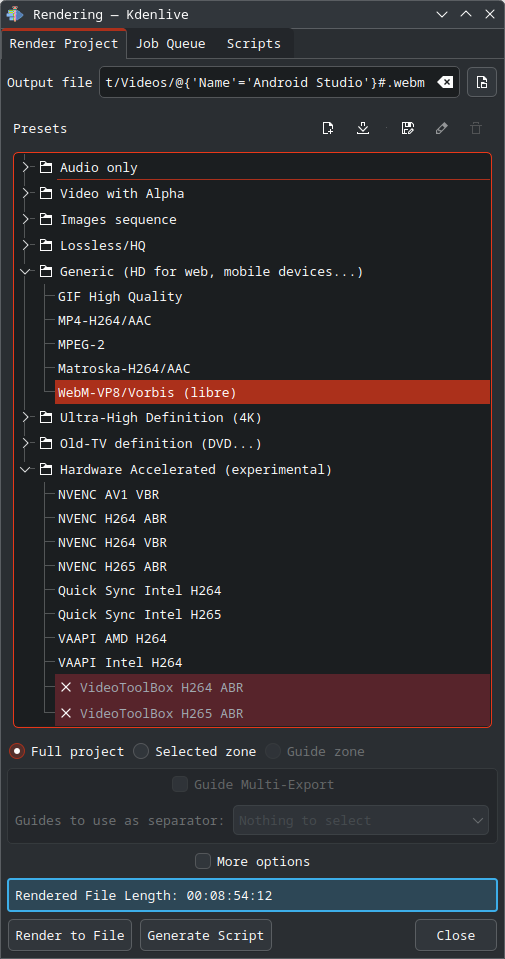Expand the Ultra-High Definition (4K) group

[26, 418]
